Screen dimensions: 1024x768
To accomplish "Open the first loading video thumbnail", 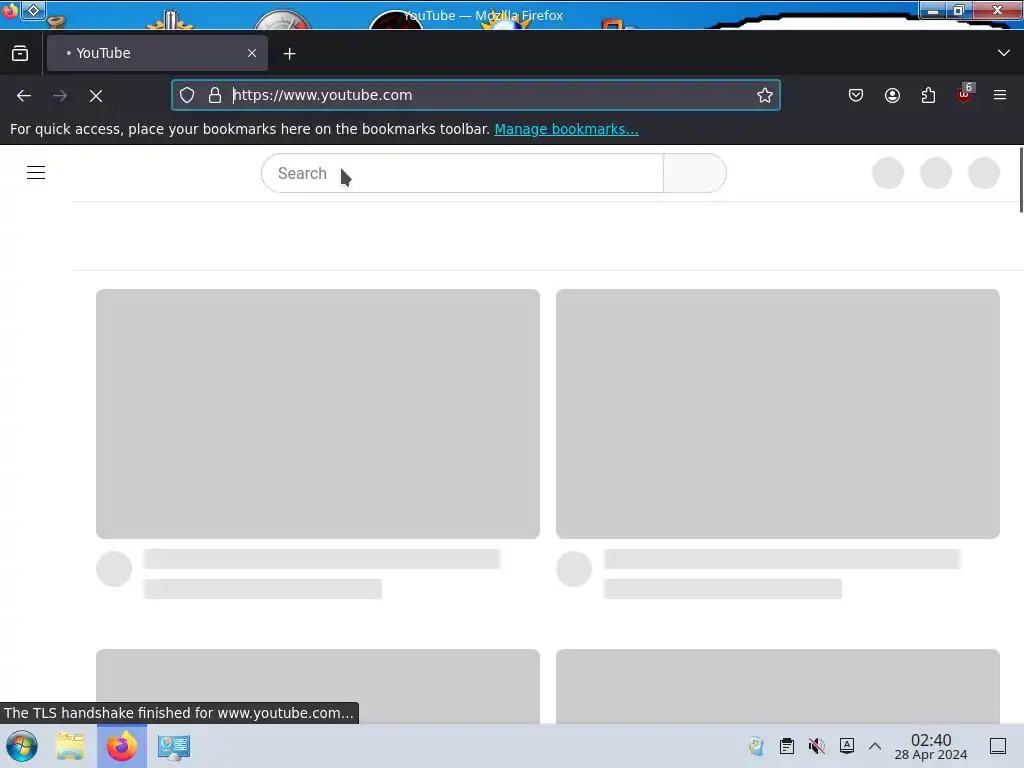I will coord(318,414).
